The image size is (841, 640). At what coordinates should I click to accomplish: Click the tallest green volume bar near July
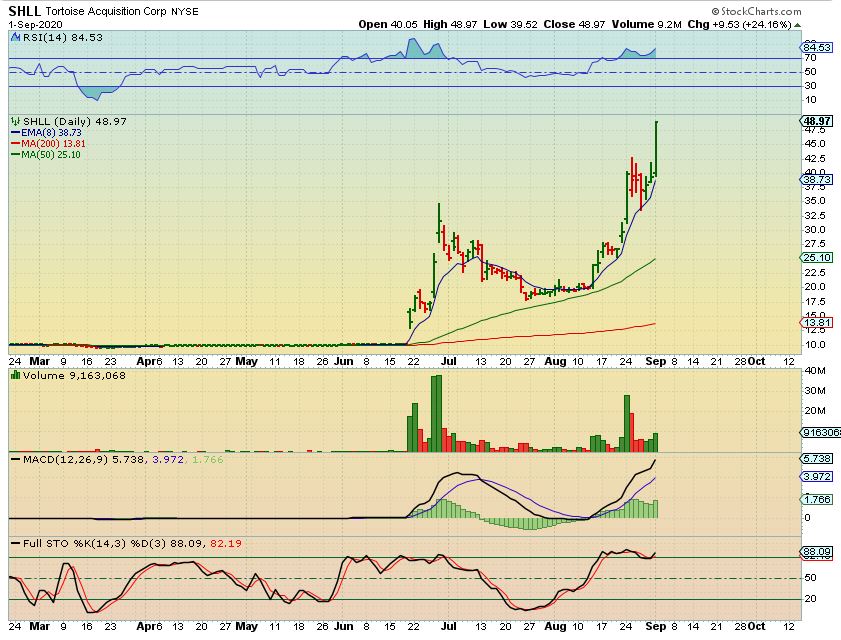[x=437, y=414]
